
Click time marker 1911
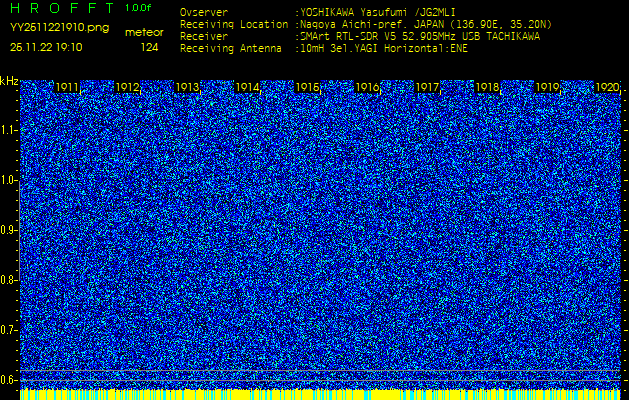[x=67, y=87]
